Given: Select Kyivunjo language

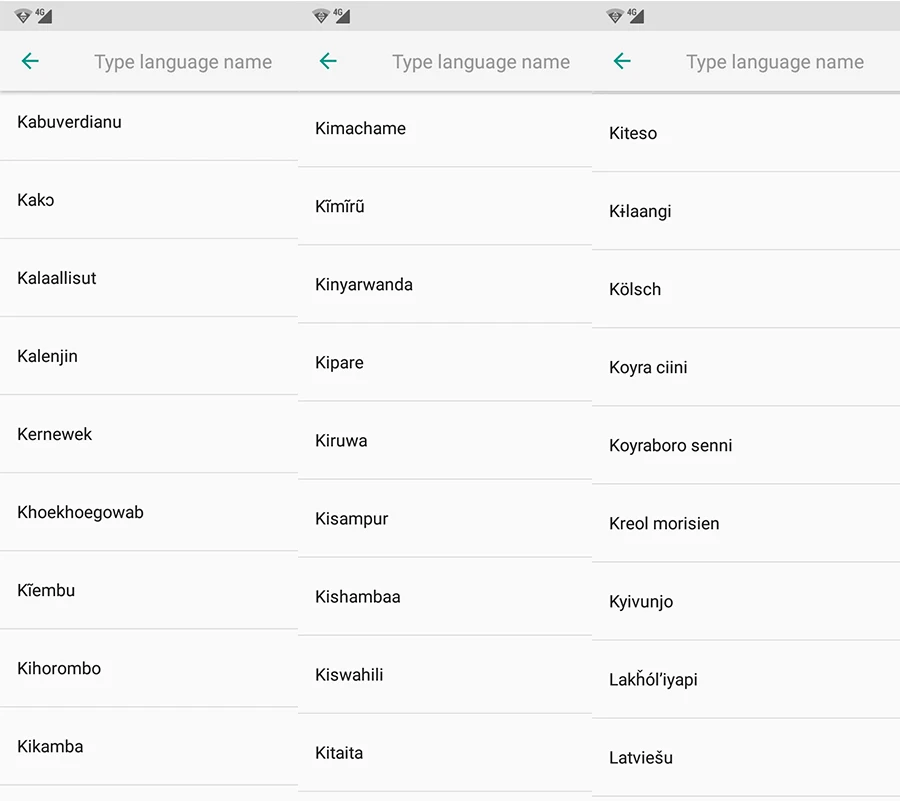Looking at the screenshot, I should tap(746, 601).
